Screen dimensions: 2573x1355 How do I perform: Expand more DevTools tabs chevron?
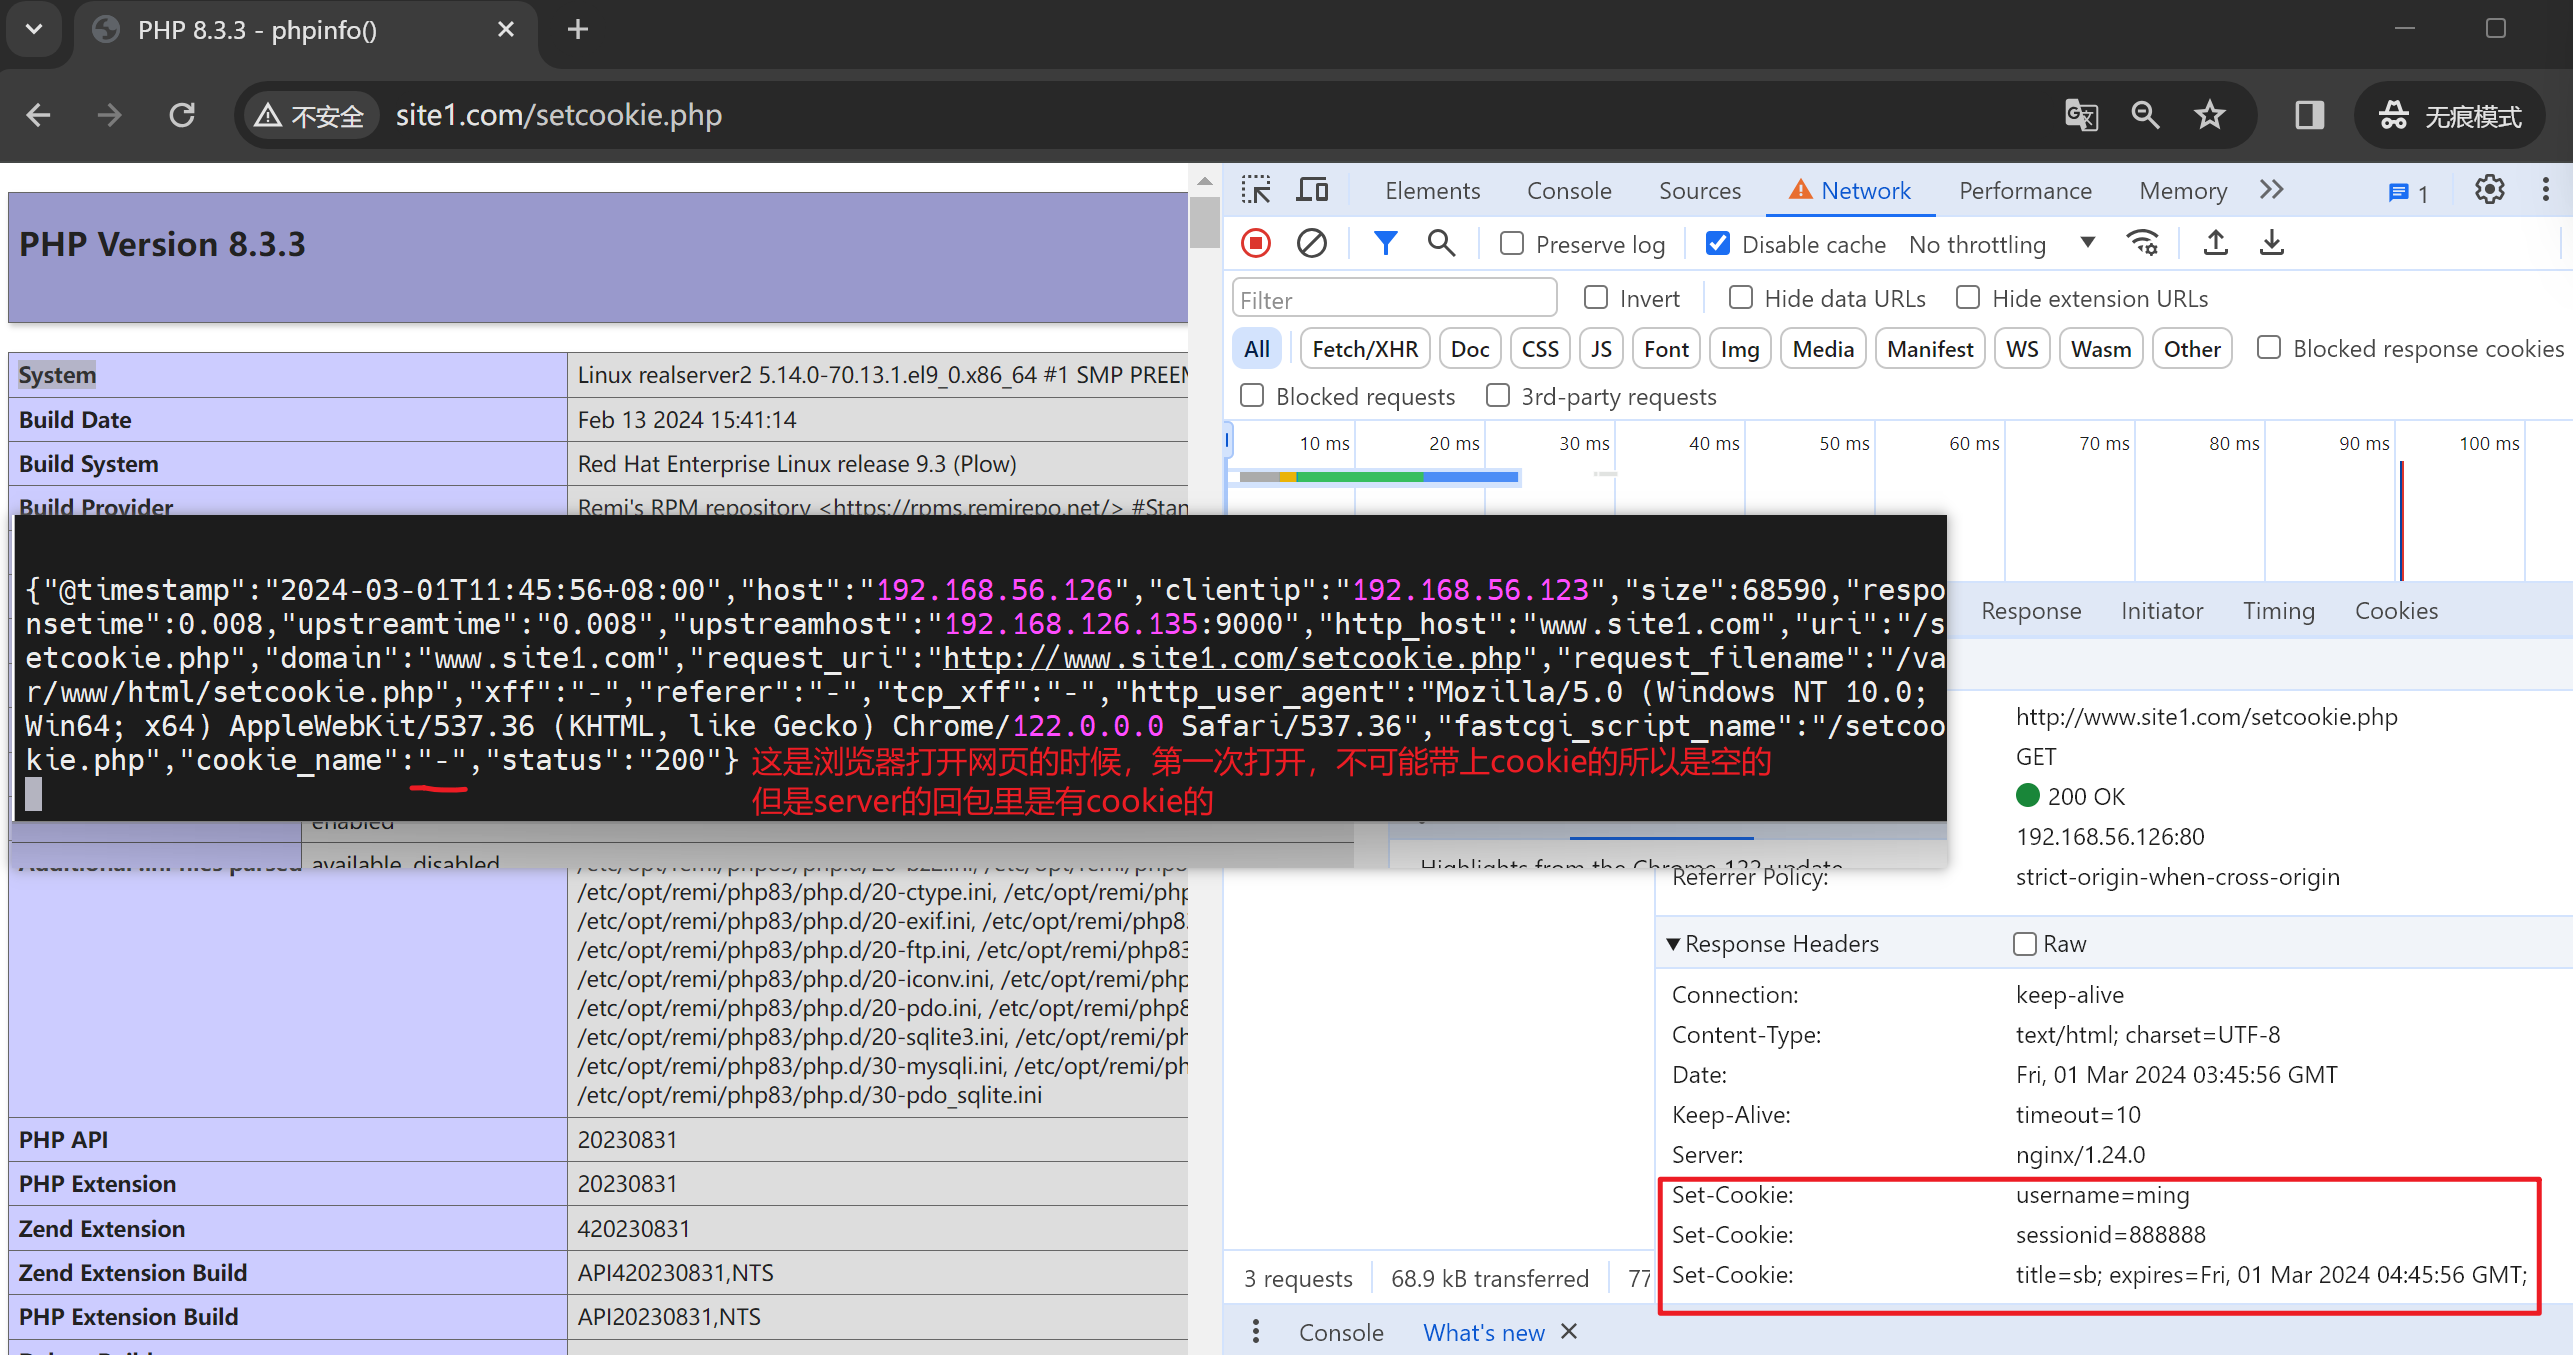(x=2272, y=190)
